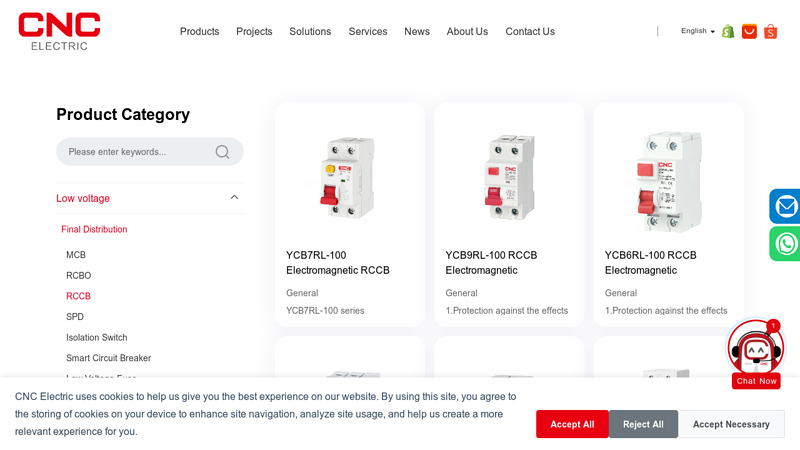Click 'YCB7RL-100 series' description text

click(325, 311)
